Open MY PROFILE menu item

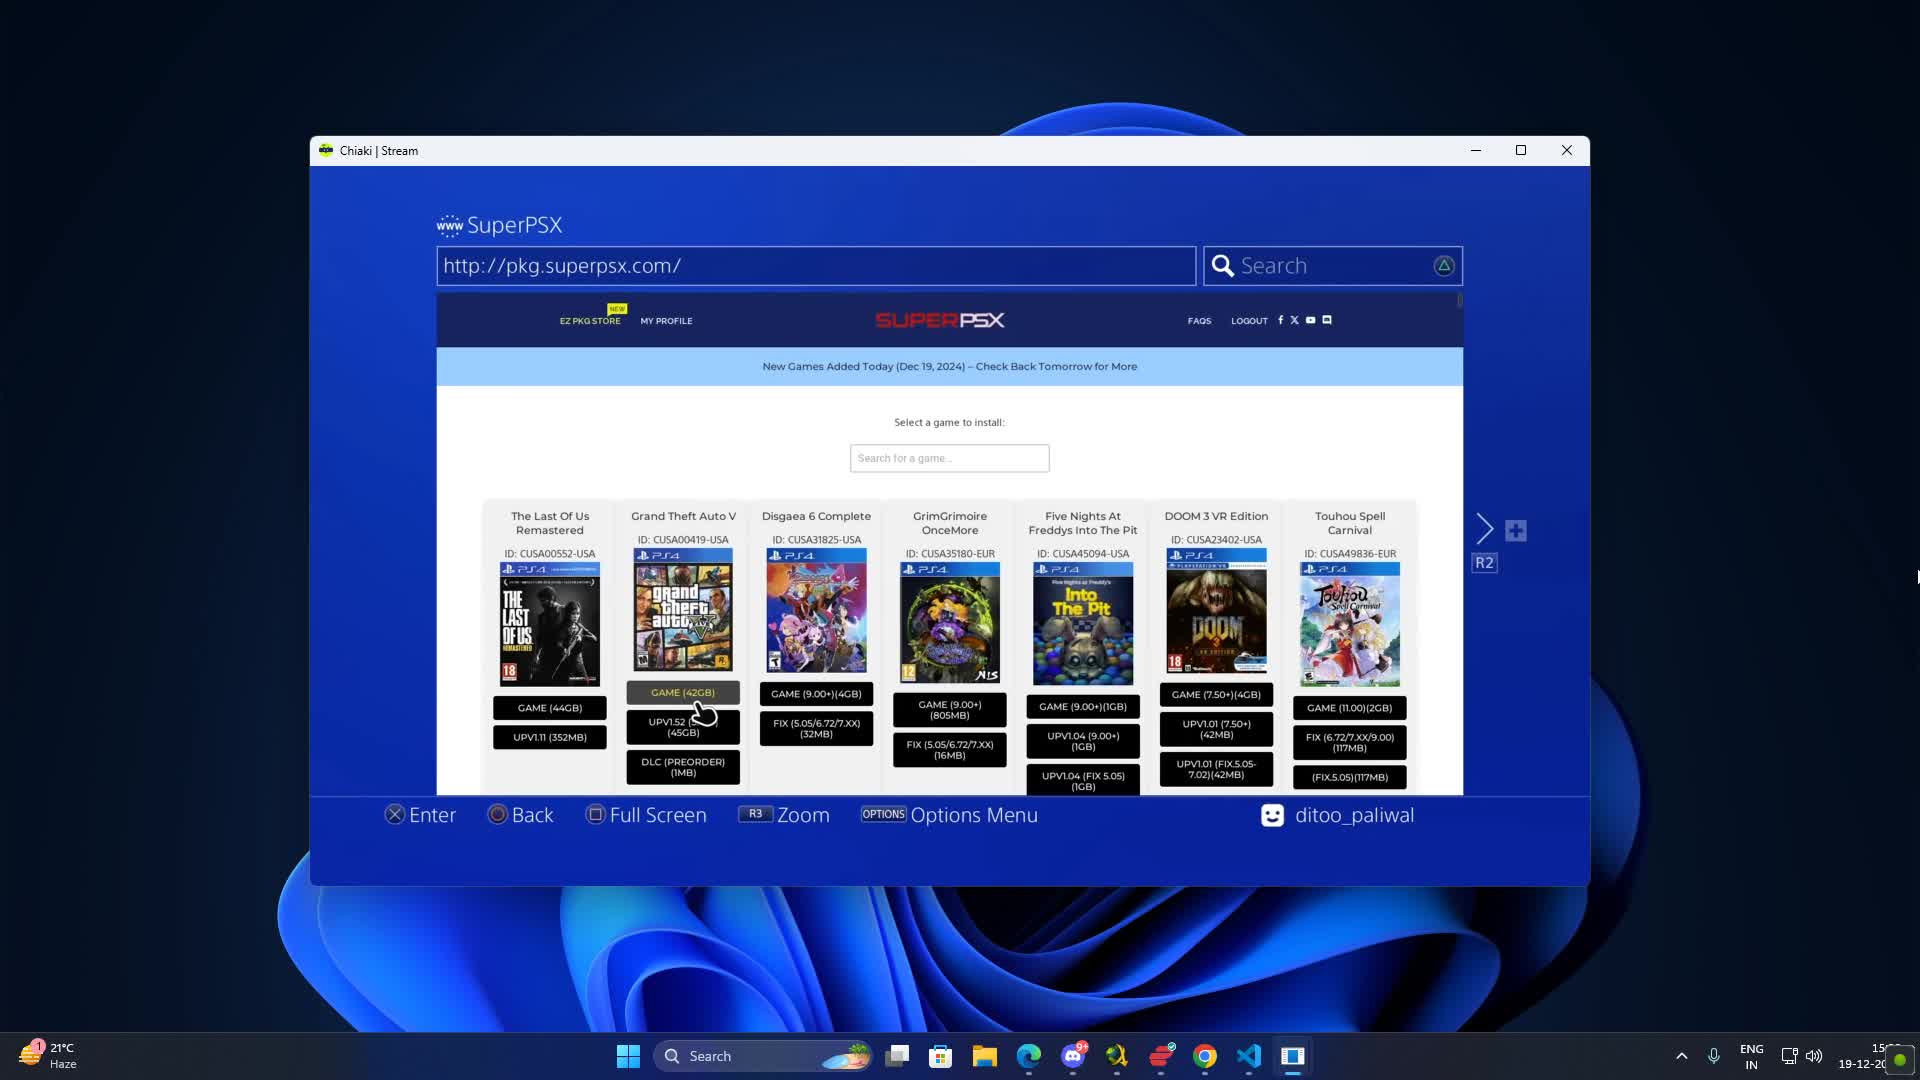point(666,321)
